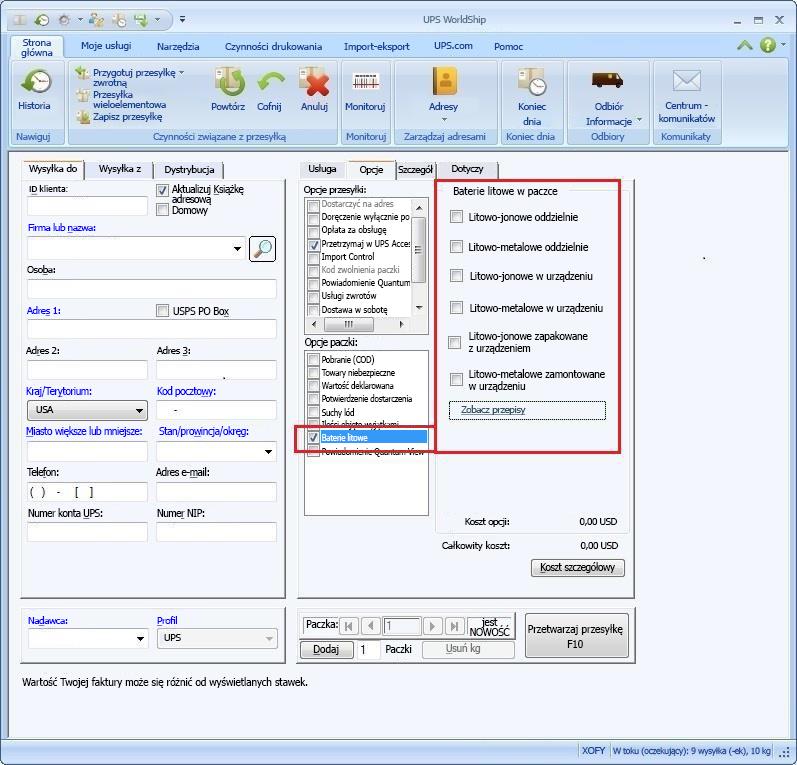Check Litowo-metalowe zamontowane w urządzeniu
Screen dimensions: 797x765
click(x=456, y=379)
